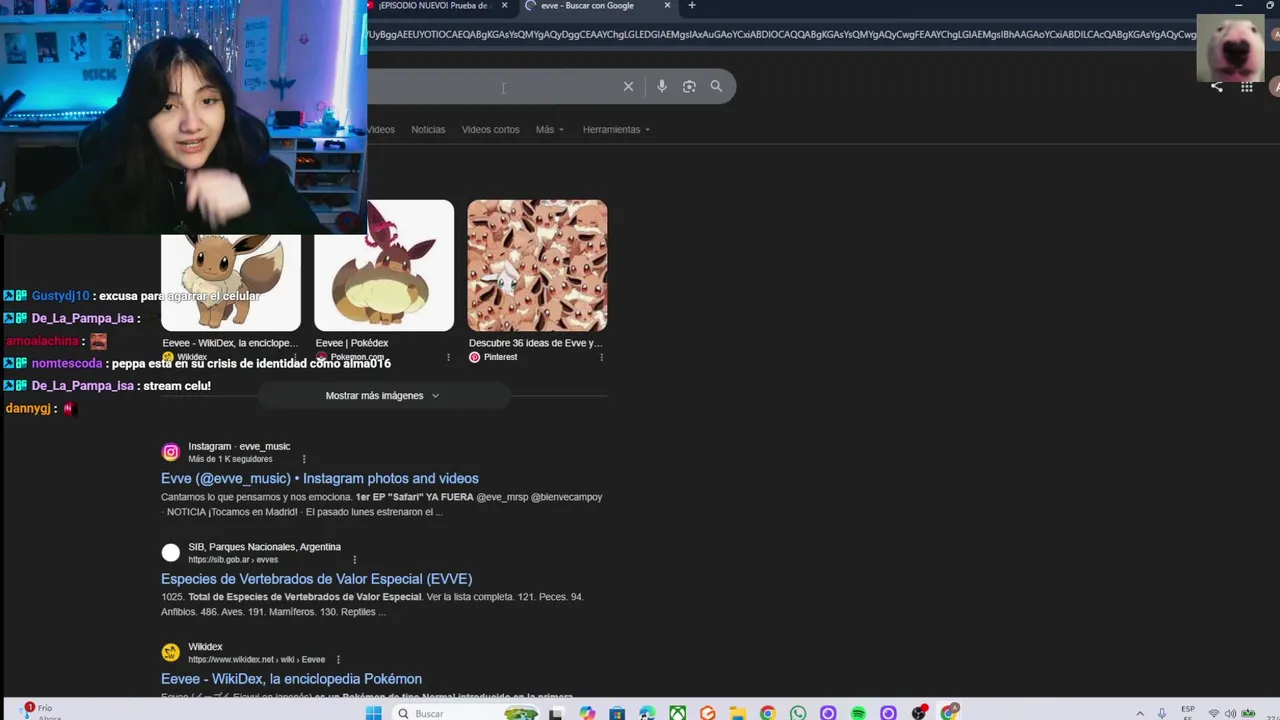Open the Eevee Pokédex image thumbnail
This screenshot has height=720, width=1280.
point(384,265)
